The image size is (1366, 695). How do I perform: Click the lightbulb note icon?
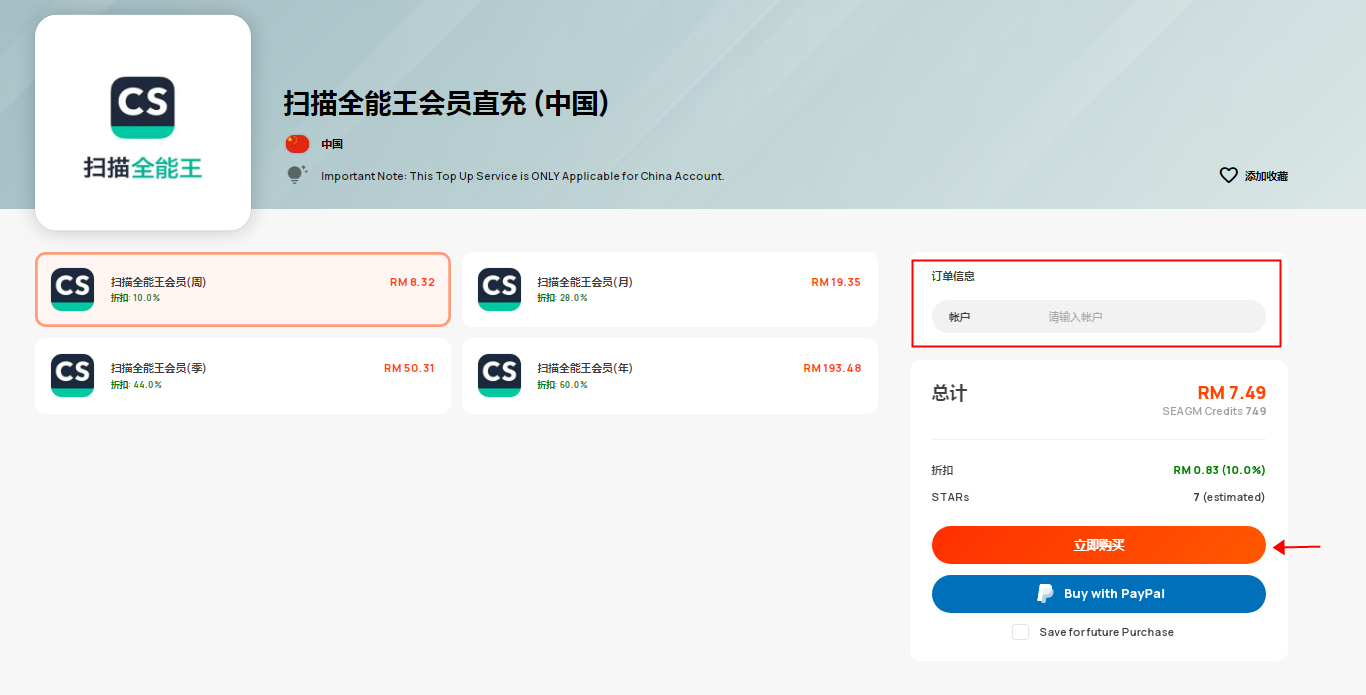(x=297, y=175)
